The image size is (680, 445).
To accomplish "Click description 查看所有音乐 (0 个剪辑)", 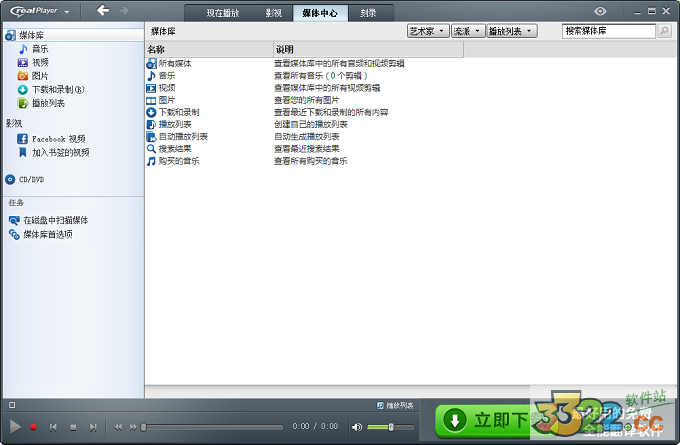I will [x=320, y=76].
